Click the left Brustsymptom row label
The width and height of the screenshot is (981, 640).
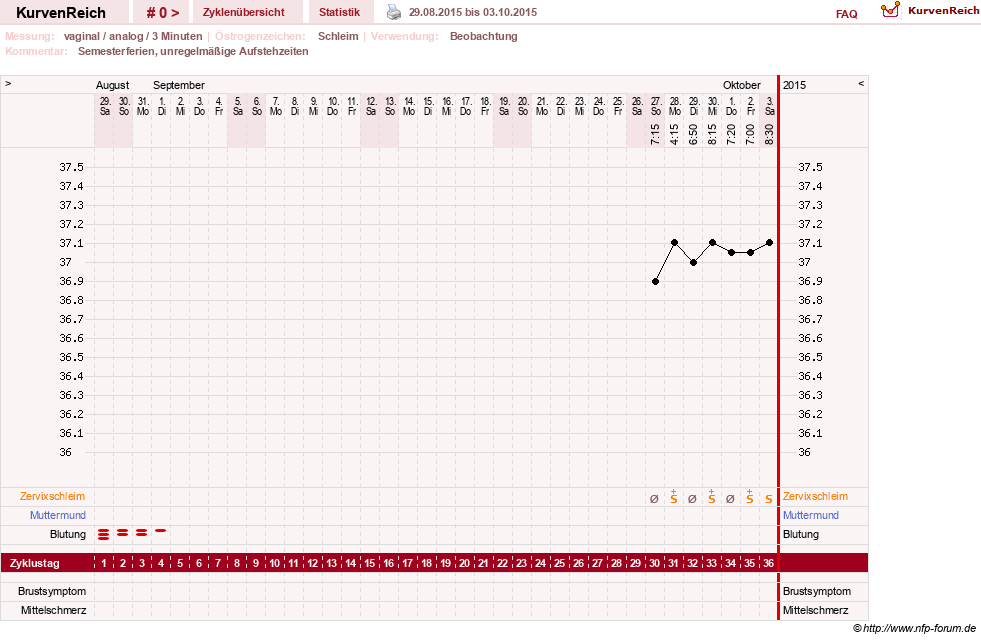coord(52,591)
